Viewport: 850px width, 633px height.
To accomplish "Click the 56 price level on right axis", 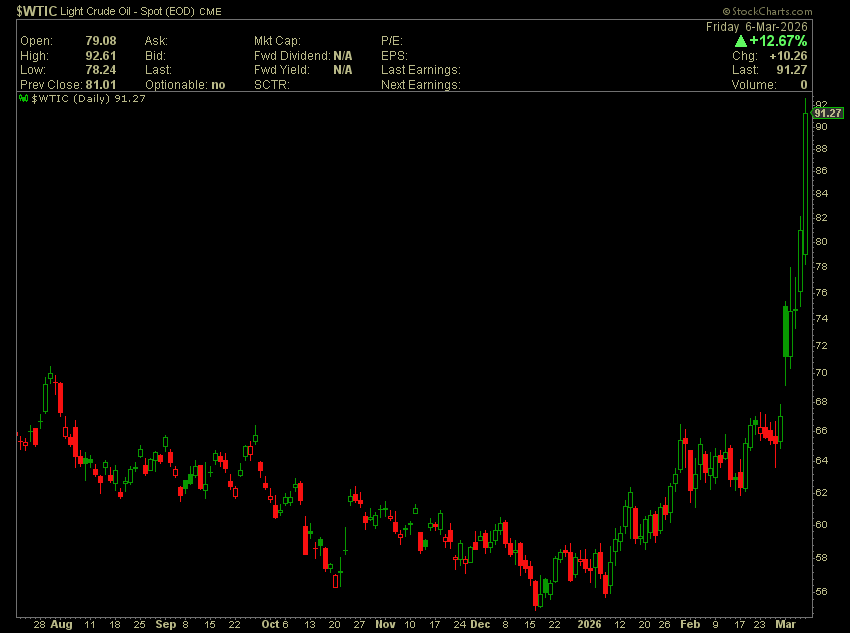I will (x=821, y=592).
